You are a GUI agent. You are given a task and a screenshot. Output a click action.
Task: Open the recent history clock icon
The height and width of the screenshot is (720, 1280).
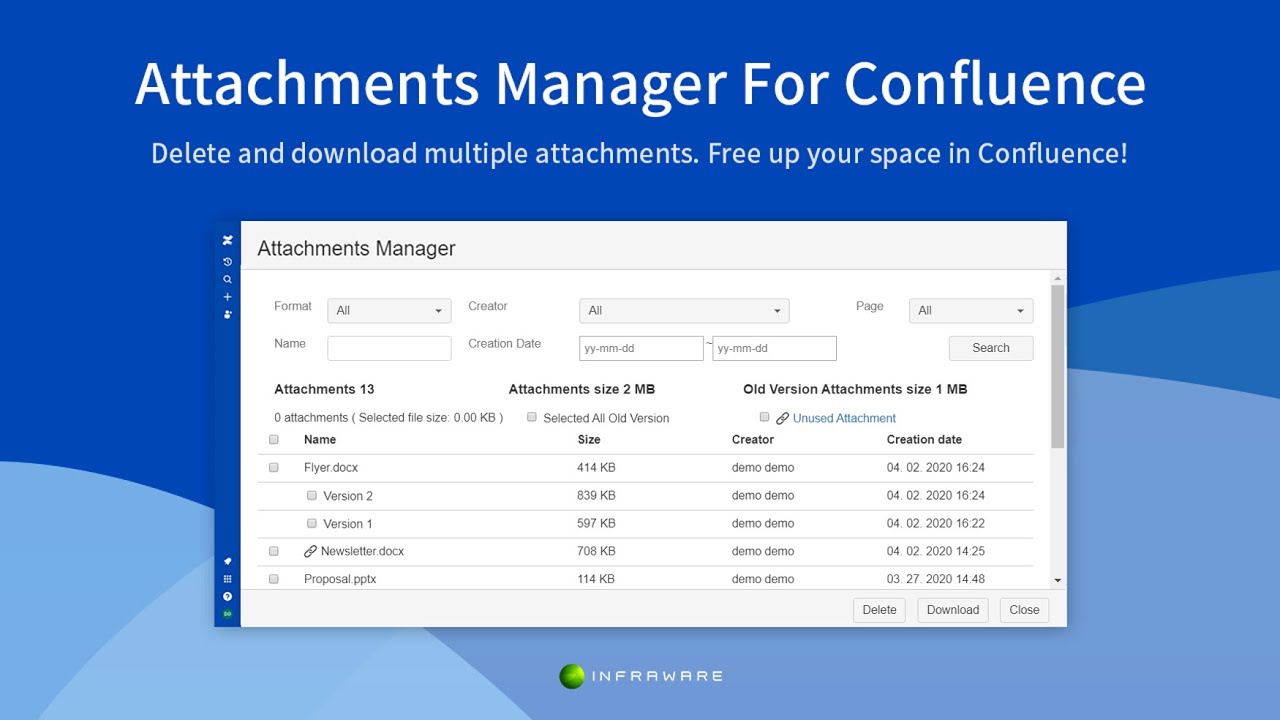[228, 262]
